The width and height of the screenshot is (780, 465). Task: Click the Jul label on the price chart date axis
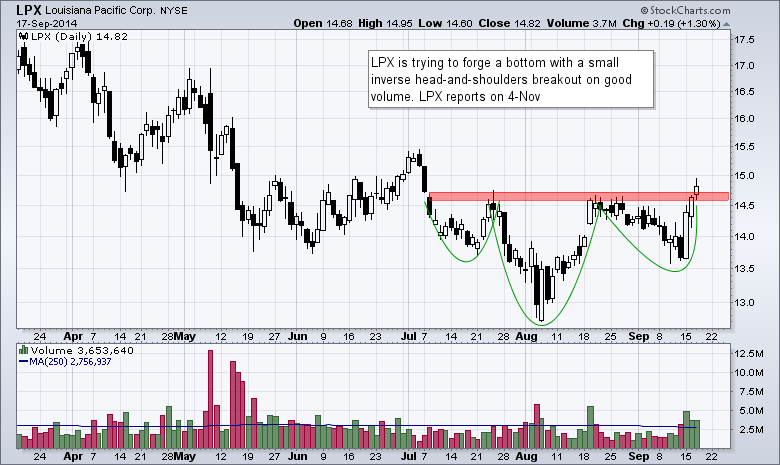point(409,337)
